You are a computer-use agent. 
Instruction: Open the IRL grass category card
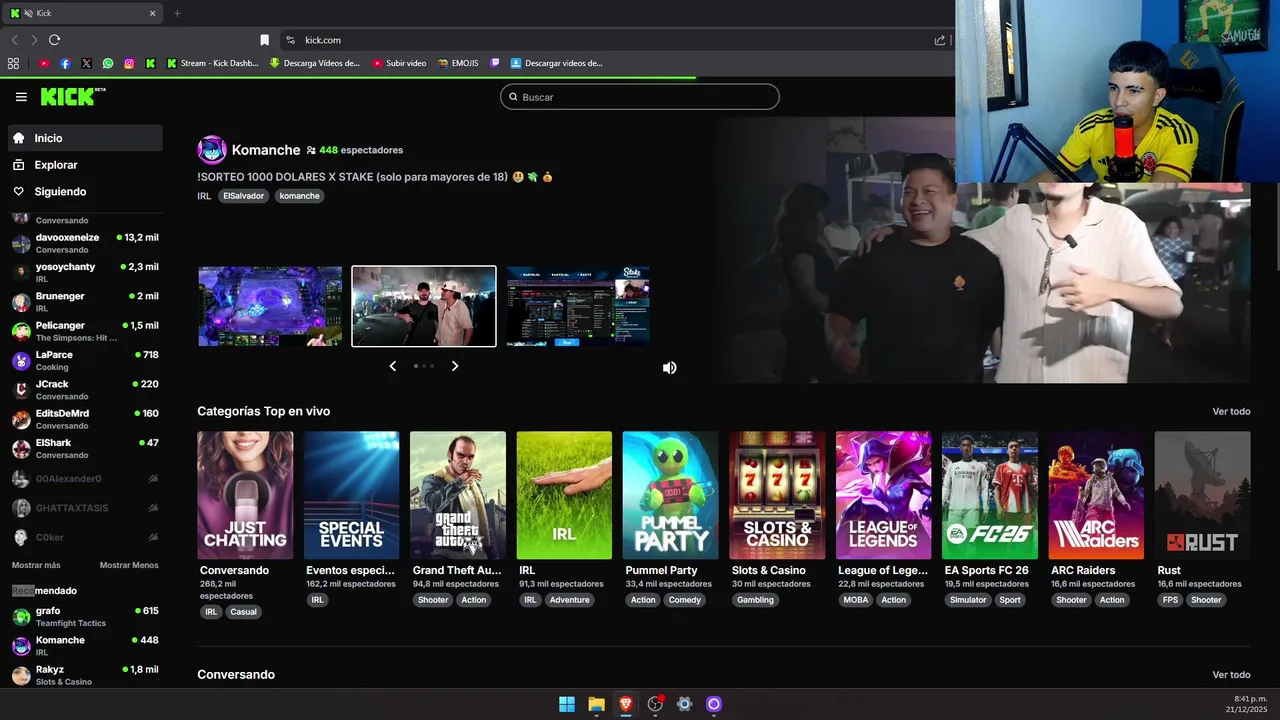pos(564,495)
